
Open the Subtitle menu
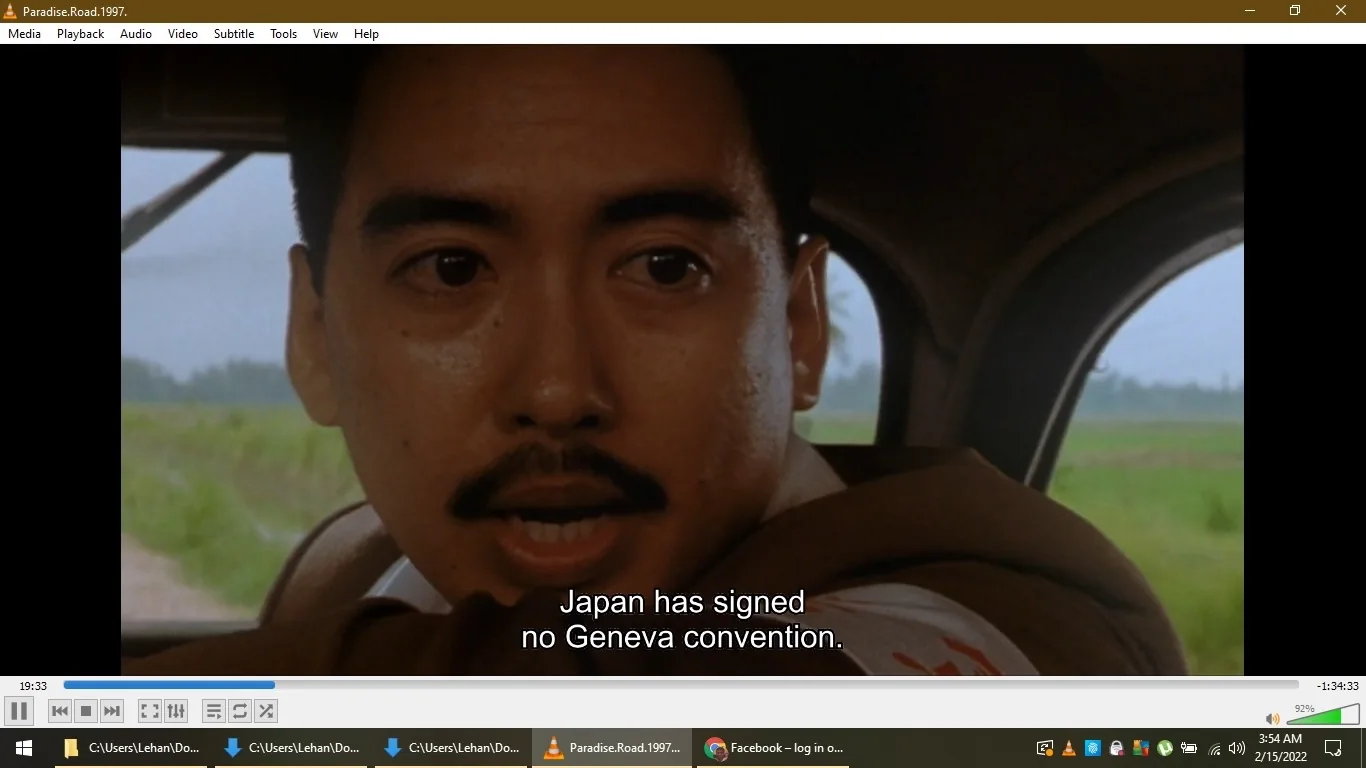(234, 34)
